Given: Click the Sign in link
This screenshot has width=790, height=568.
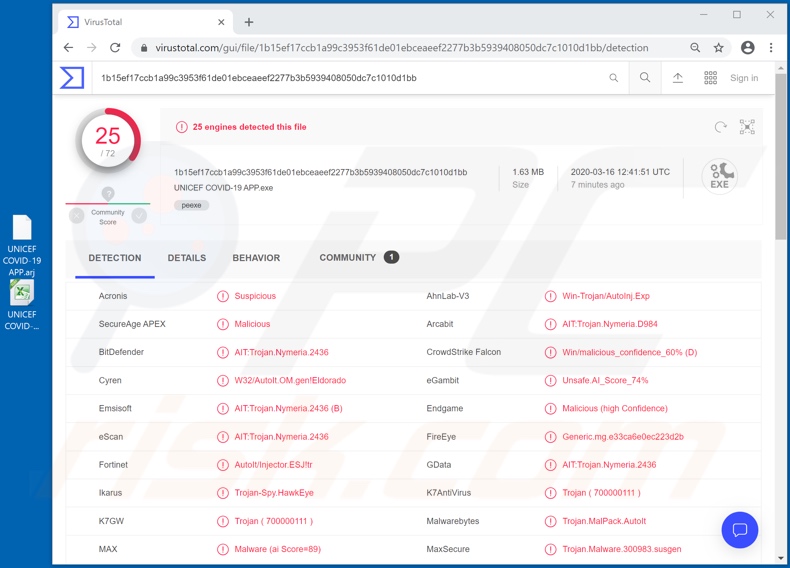Looking at the screenshot, I should pyautogui.click(x=744, y=78).
